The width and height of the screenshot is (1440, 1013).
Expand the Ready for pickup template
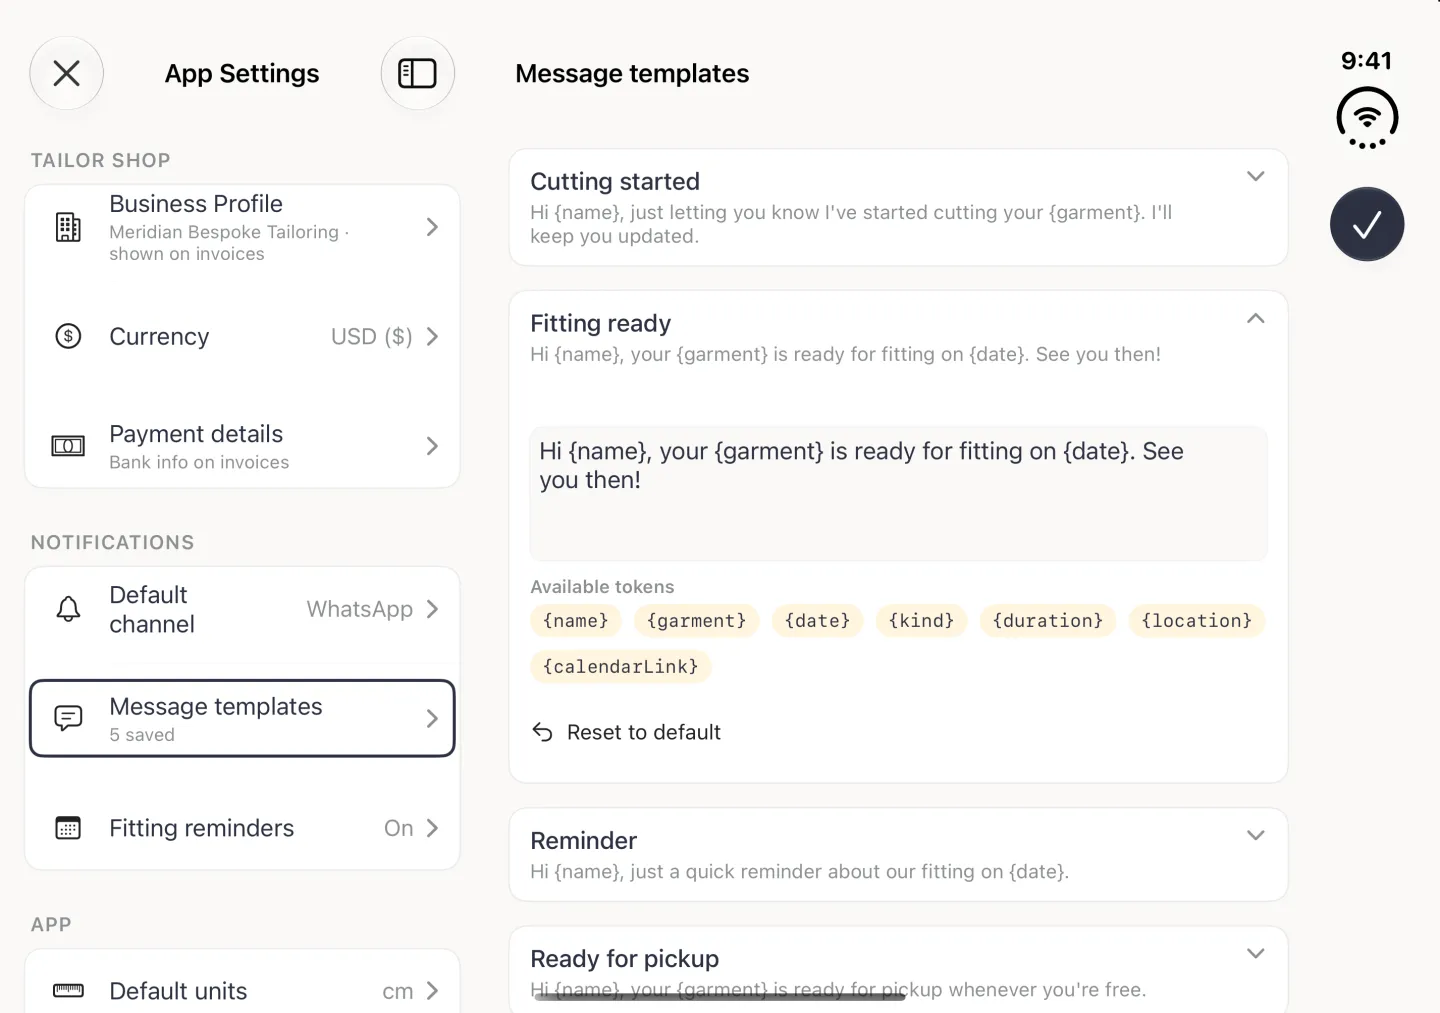click(1256, 953)
